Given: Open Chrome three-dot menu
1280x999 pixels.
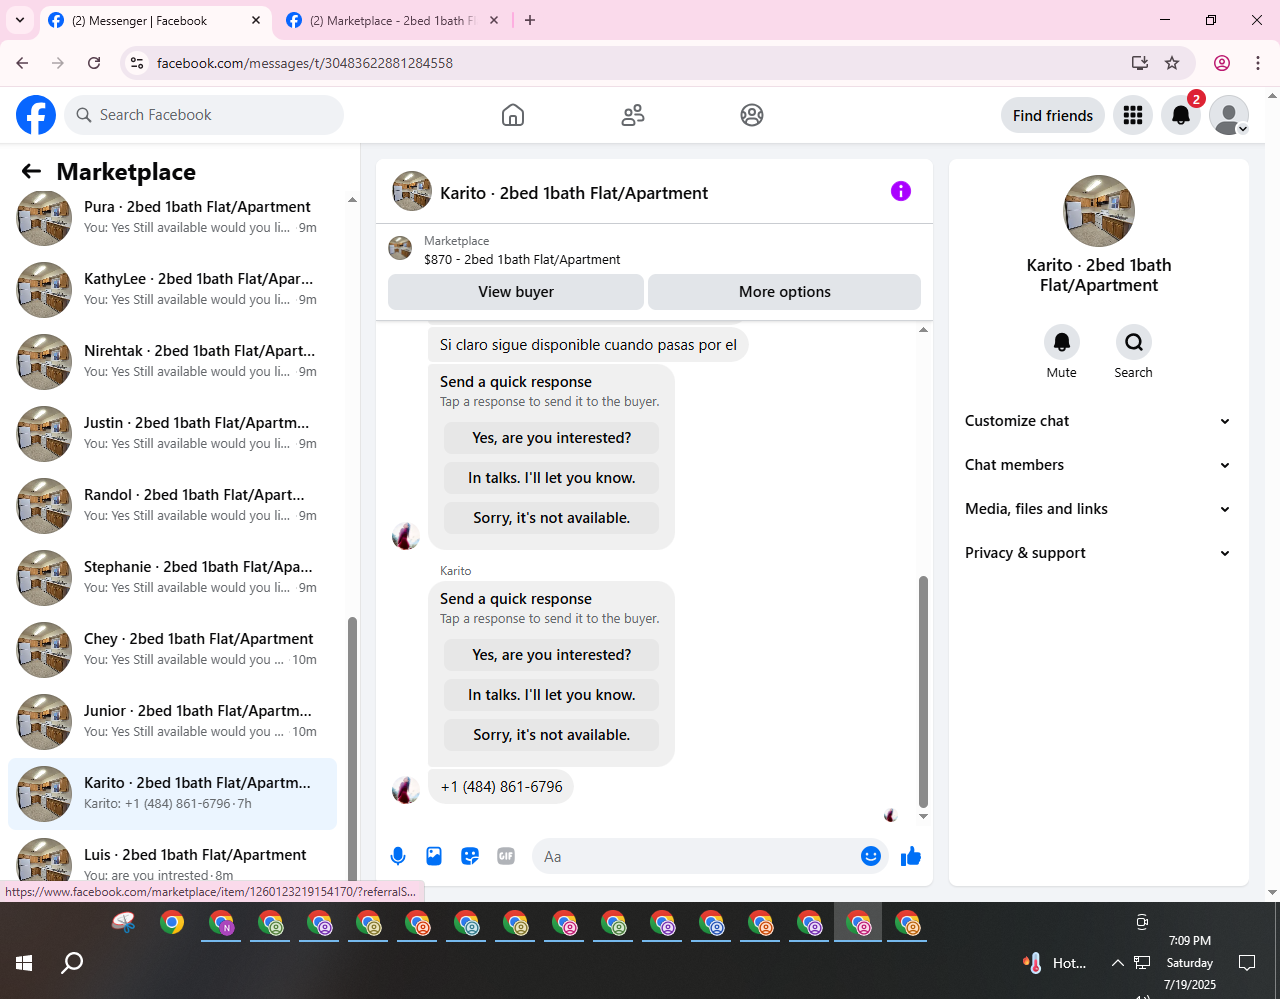Looking at the screenshot, I should click(1258, 63).
